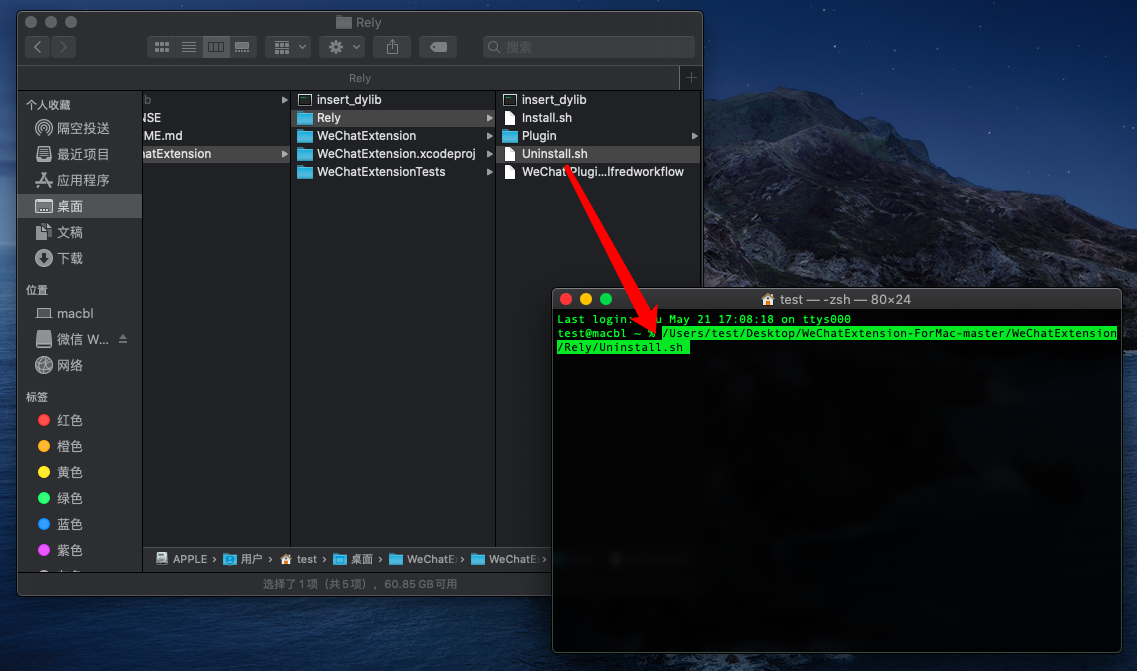Click 用户 in the path bar
Viewport: 1137px width, 671px height.
(x=243, y=559)
